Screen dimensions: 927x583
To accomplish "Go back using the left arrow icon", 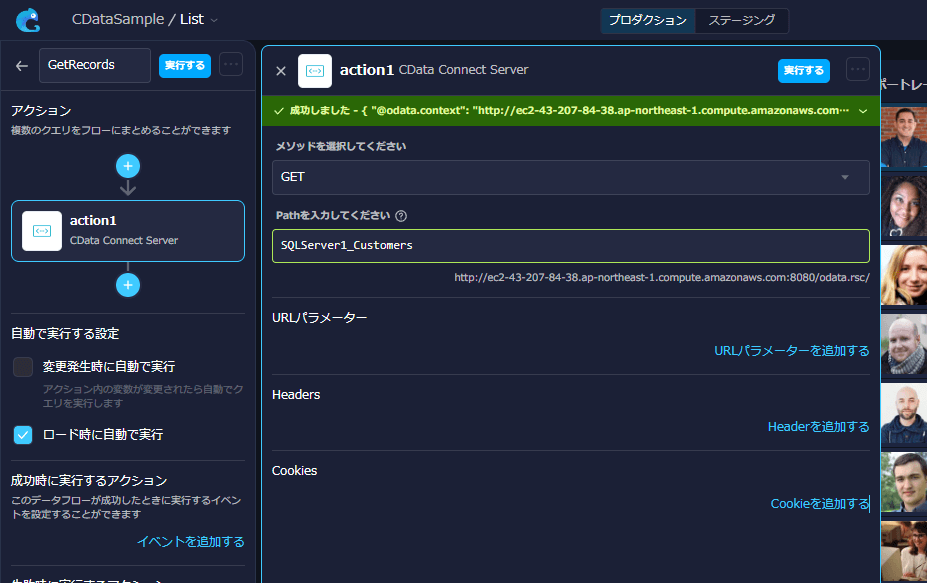I will 22,66.
